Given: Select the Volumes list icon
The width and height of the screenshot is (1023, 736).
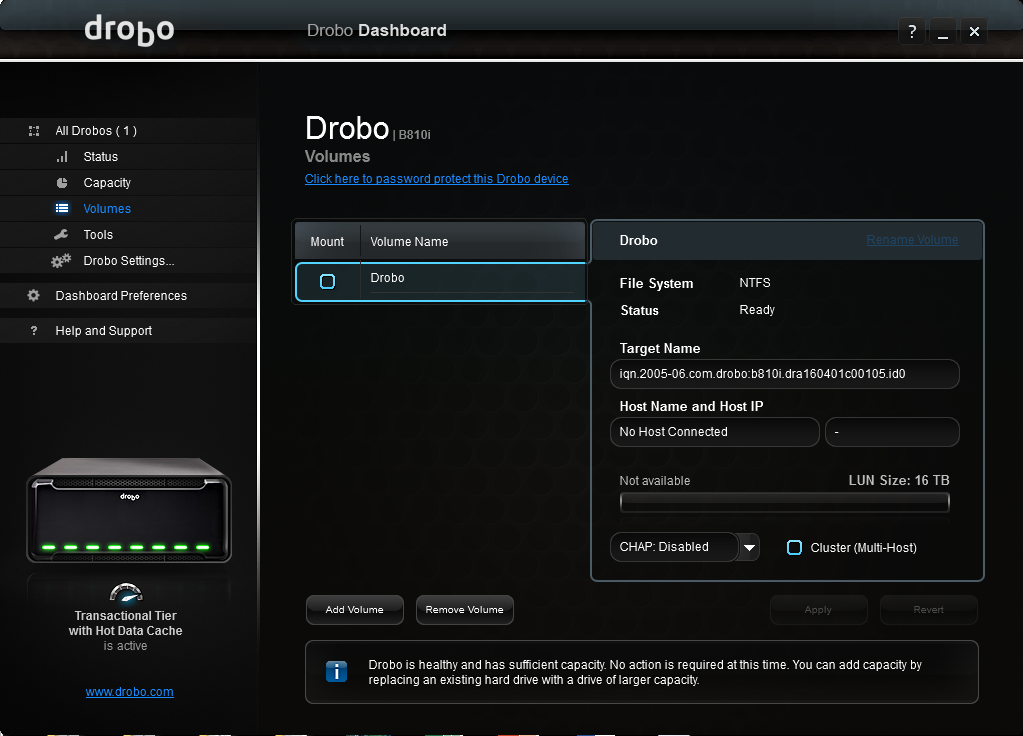Looking at the screenshot, I should 62,208.
